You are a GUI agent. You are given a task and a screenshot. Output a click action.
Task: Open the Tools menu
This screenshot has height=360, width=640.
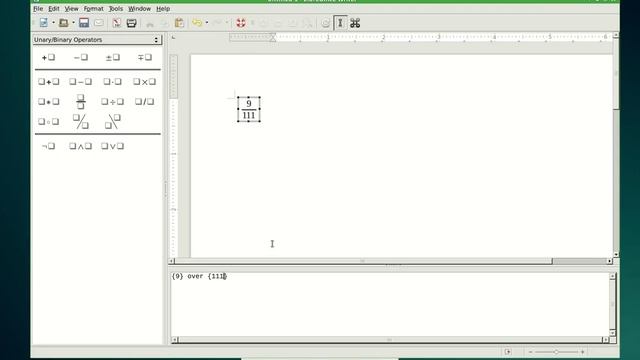pos(116,9)
